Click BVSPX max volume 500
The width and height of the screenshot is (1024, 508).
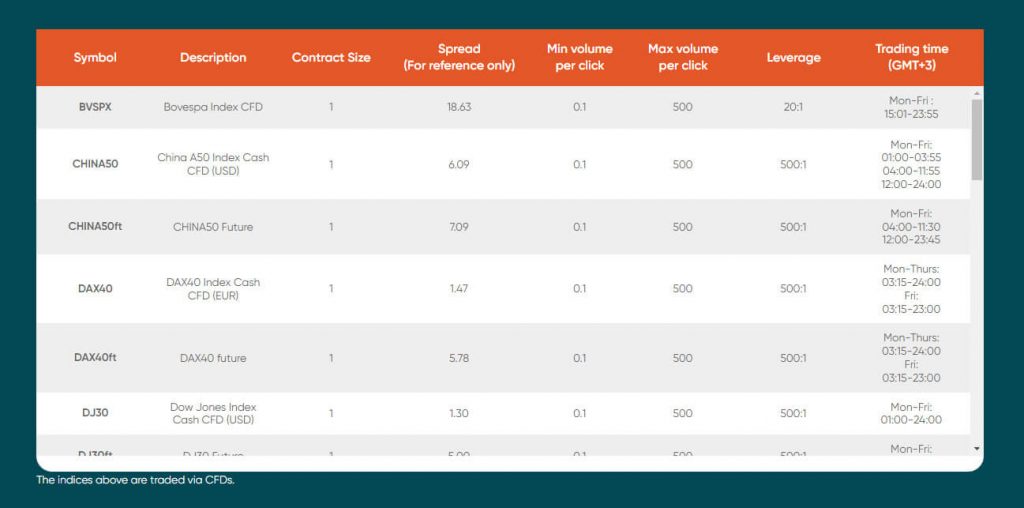pos(682,107)
